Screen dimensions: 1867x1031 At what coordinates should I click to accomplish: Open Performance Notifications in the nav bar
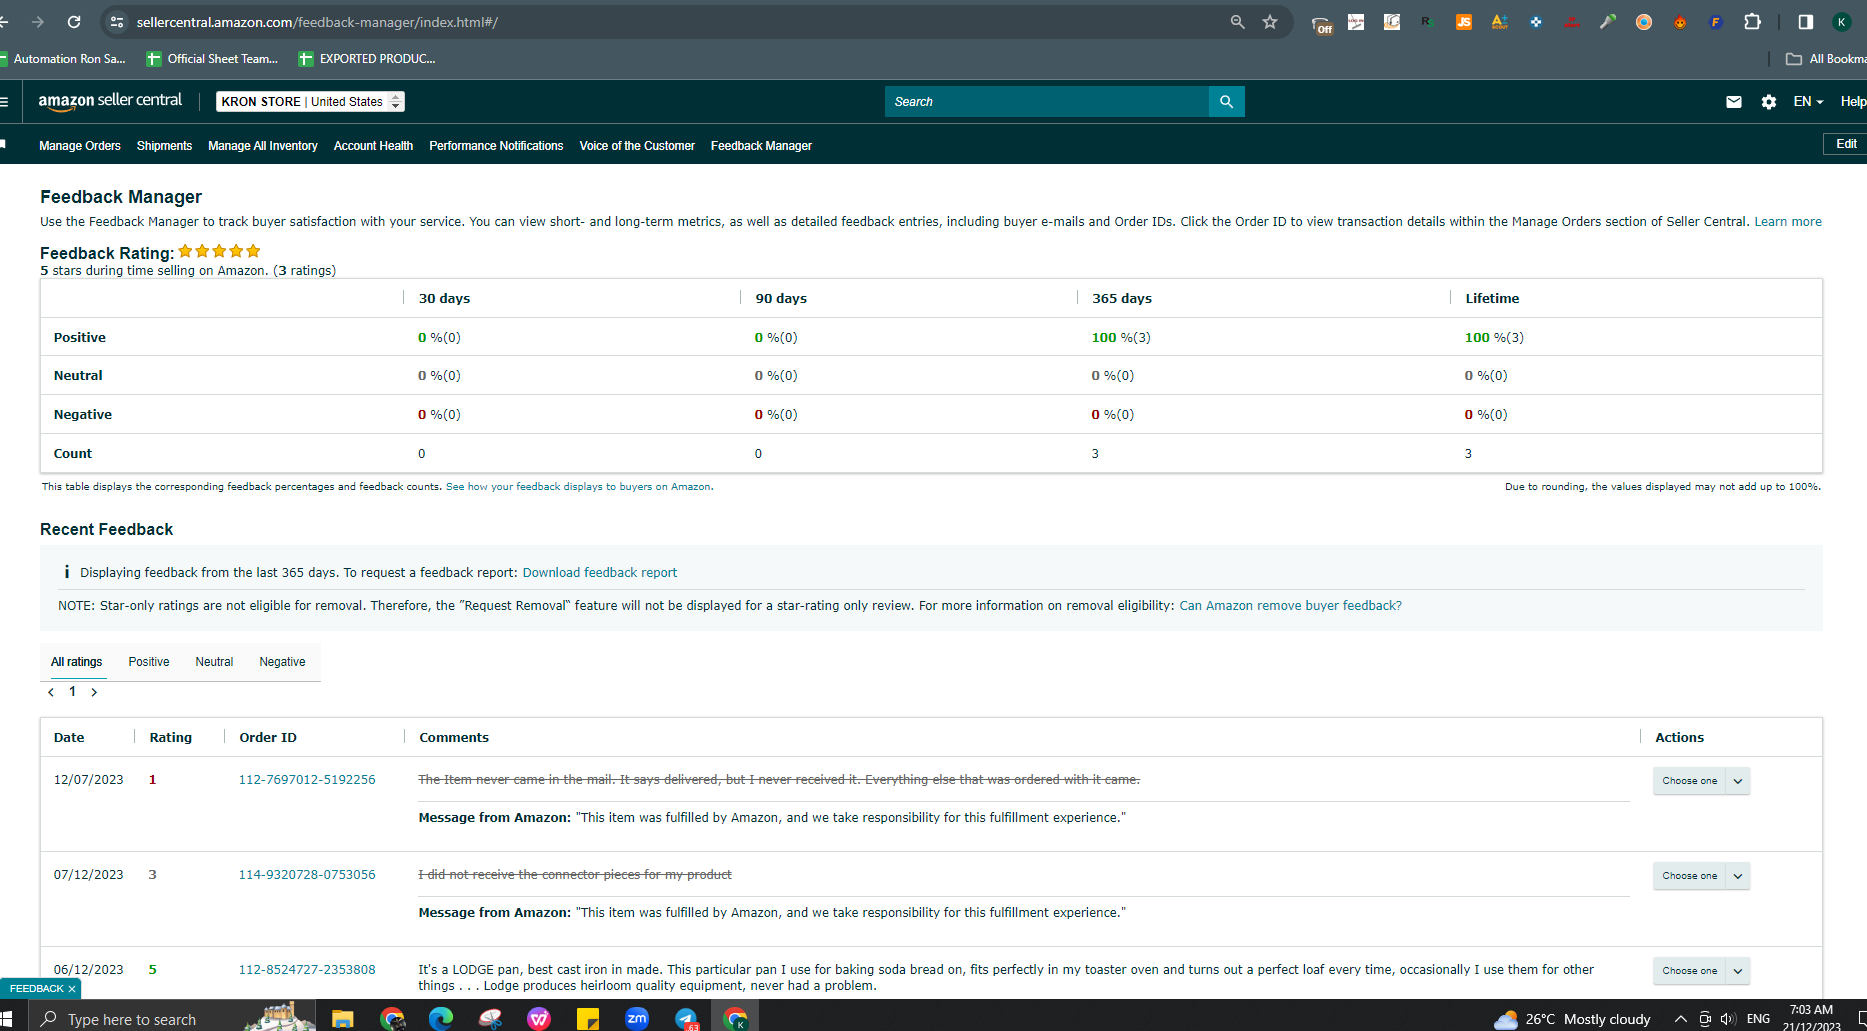(x=496, y=146)
